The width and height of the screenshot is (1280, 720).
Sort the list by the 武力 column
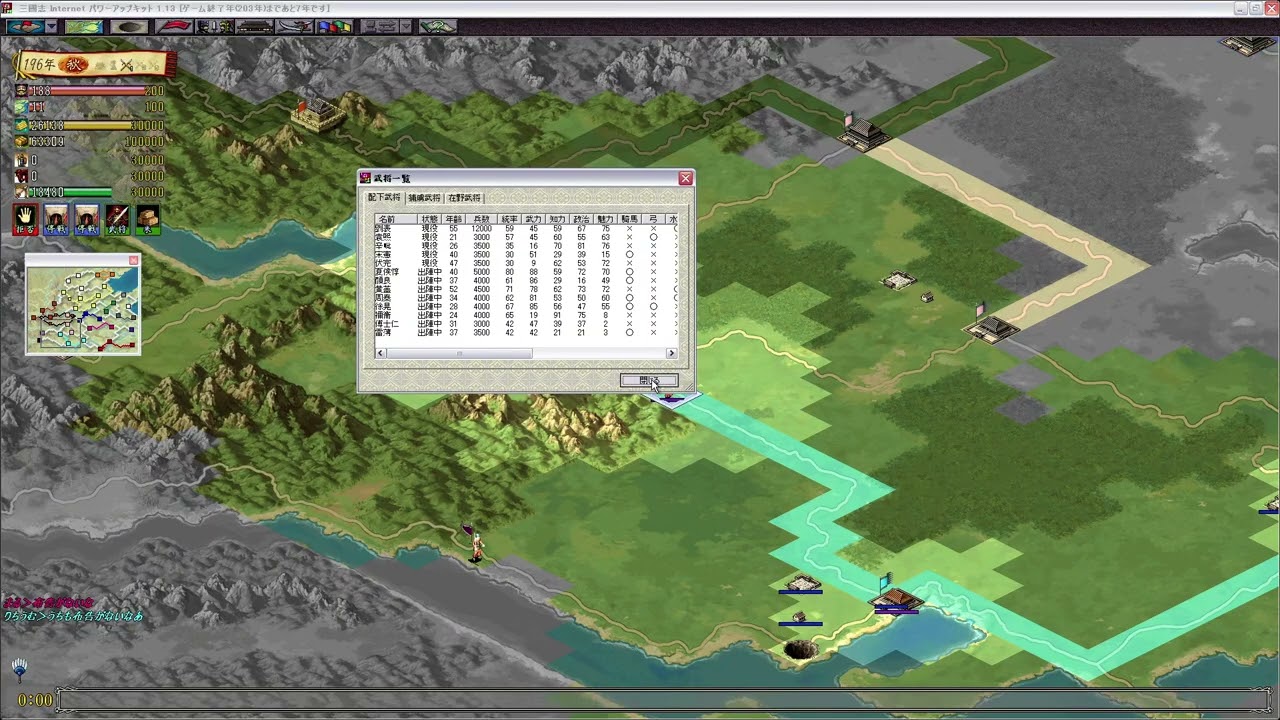(x=533, y=219)
